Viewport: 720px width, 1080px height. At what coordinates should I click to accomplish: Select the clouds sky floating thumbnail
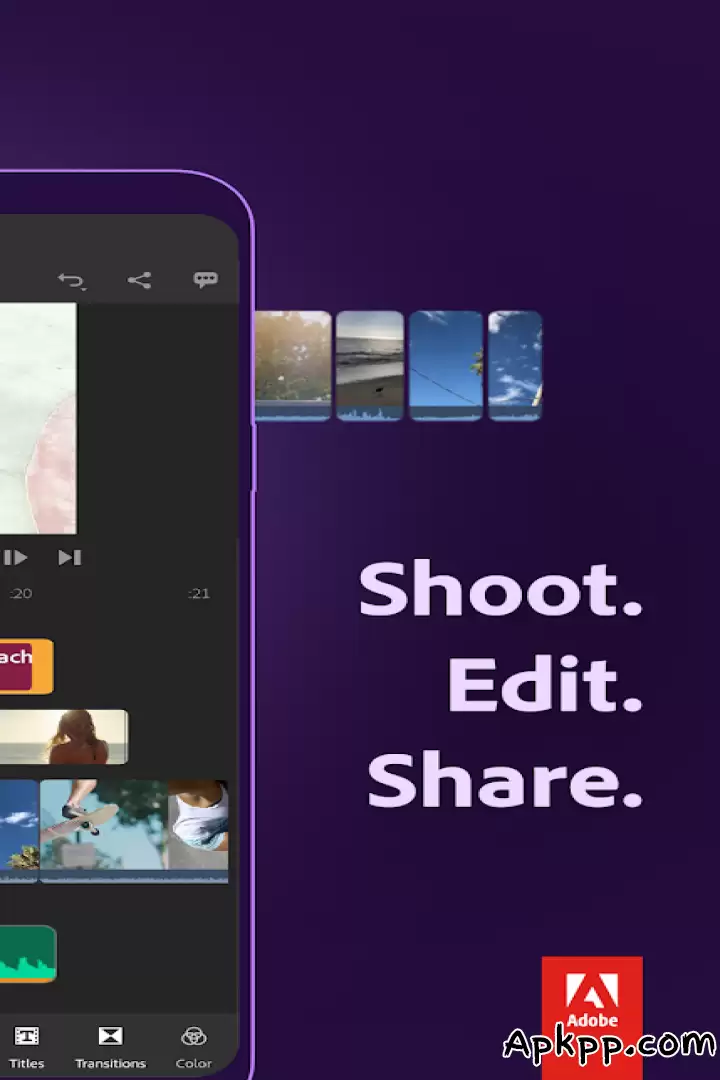515,366
